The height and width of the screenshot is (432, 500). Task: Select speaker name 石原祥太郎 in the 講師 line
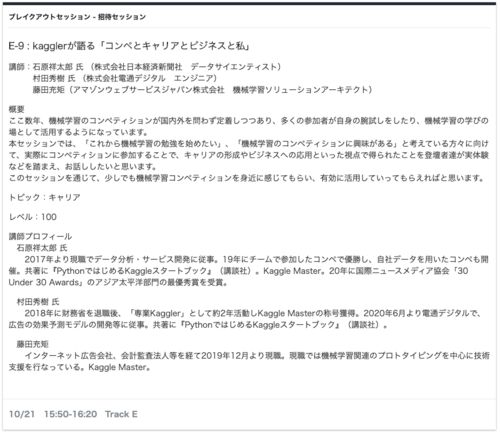click(53, 67)
